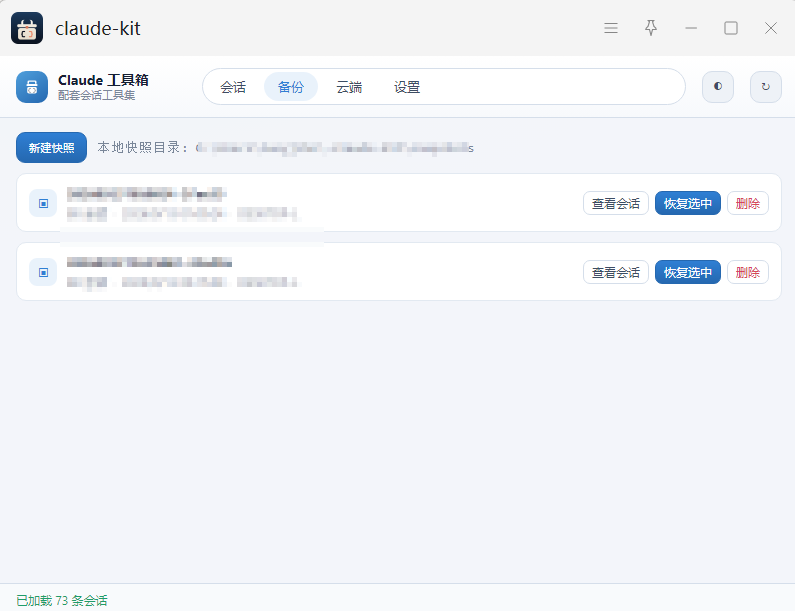
Task: Click 恢复选中 for the first snapshot
Action: tap(688, 203)
